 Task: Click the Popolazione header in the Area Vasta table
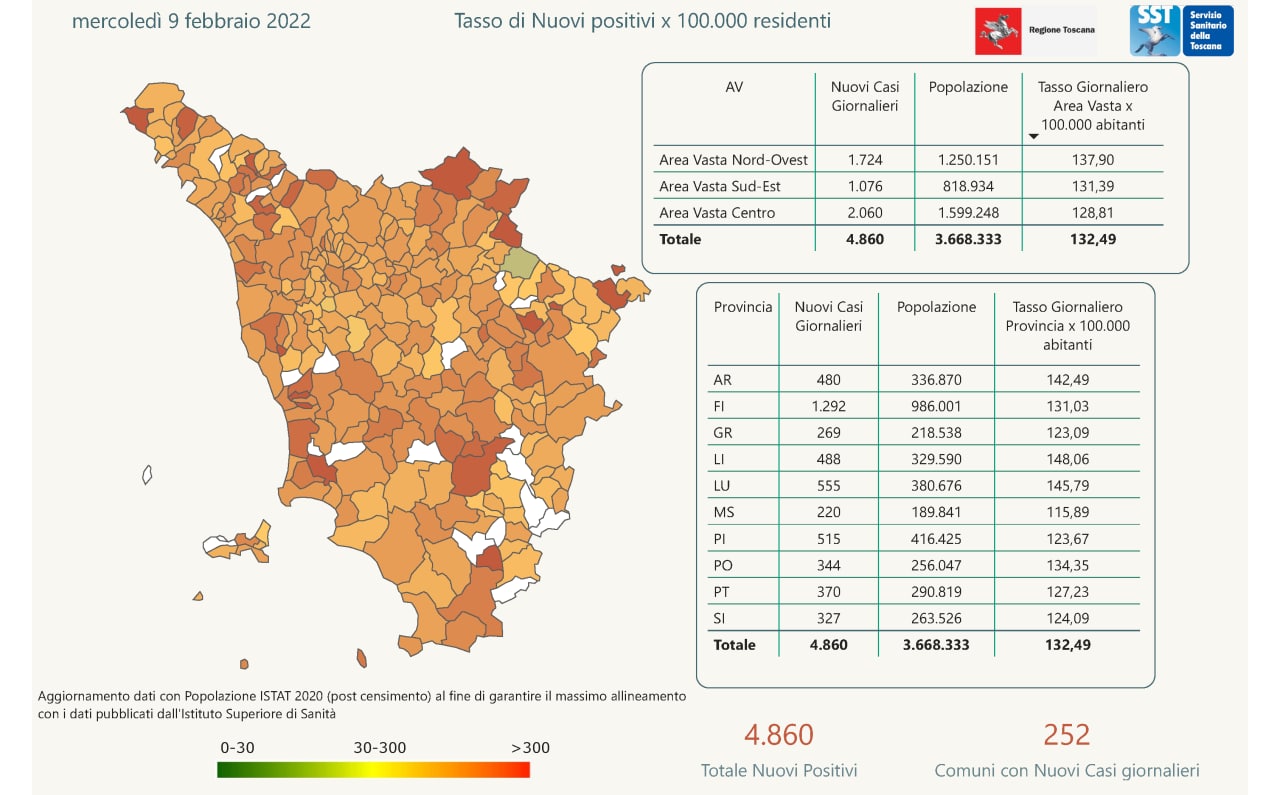tap(968, 87)
